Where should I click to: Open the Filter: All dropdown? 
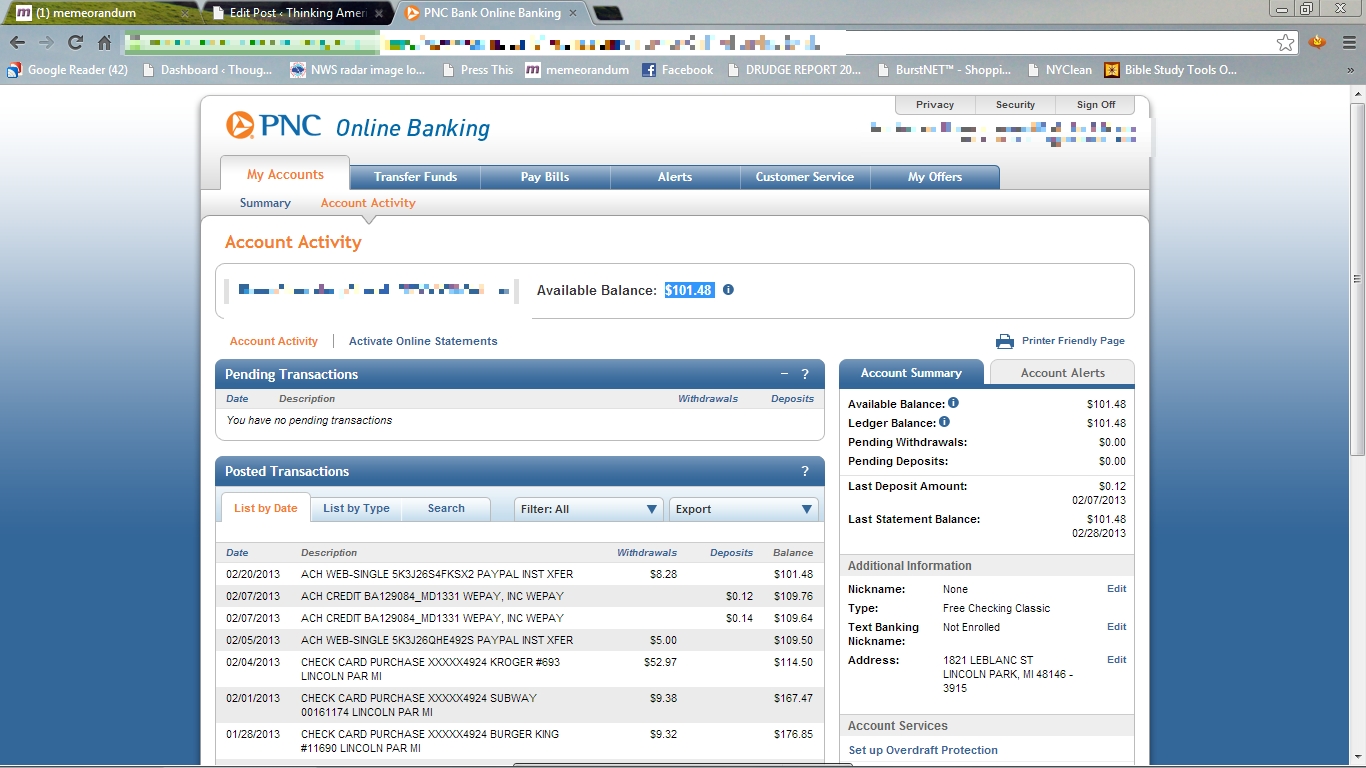[x=589, y=509]
